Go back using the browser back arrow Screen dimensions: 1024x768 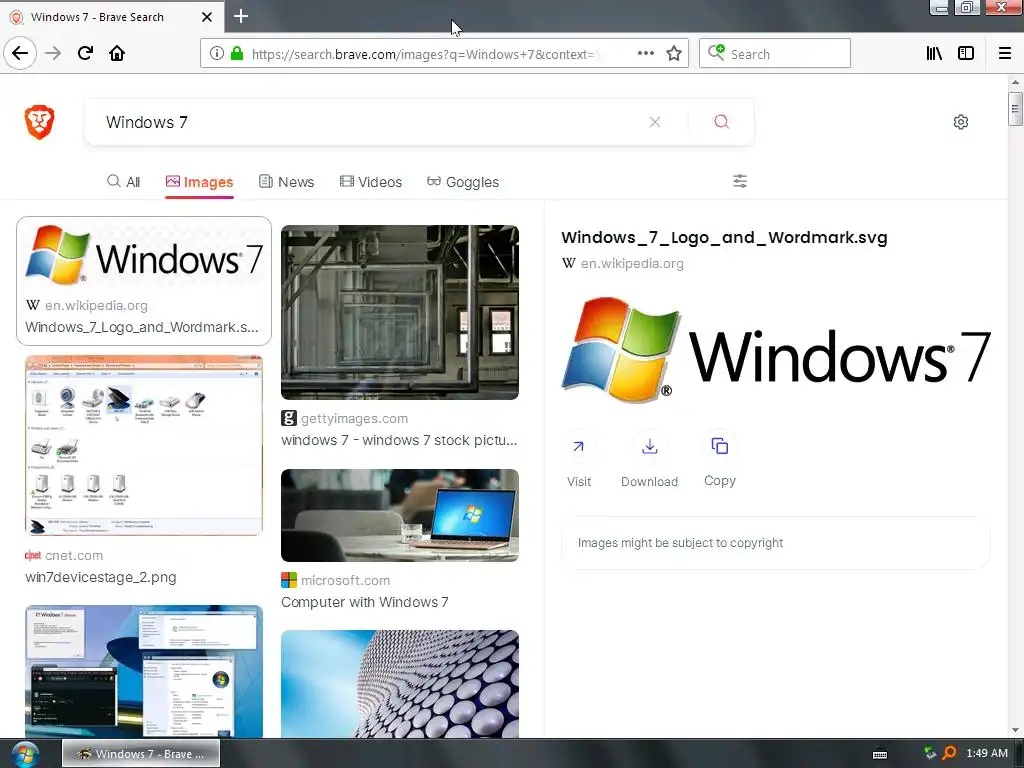(x=20, y=53)
